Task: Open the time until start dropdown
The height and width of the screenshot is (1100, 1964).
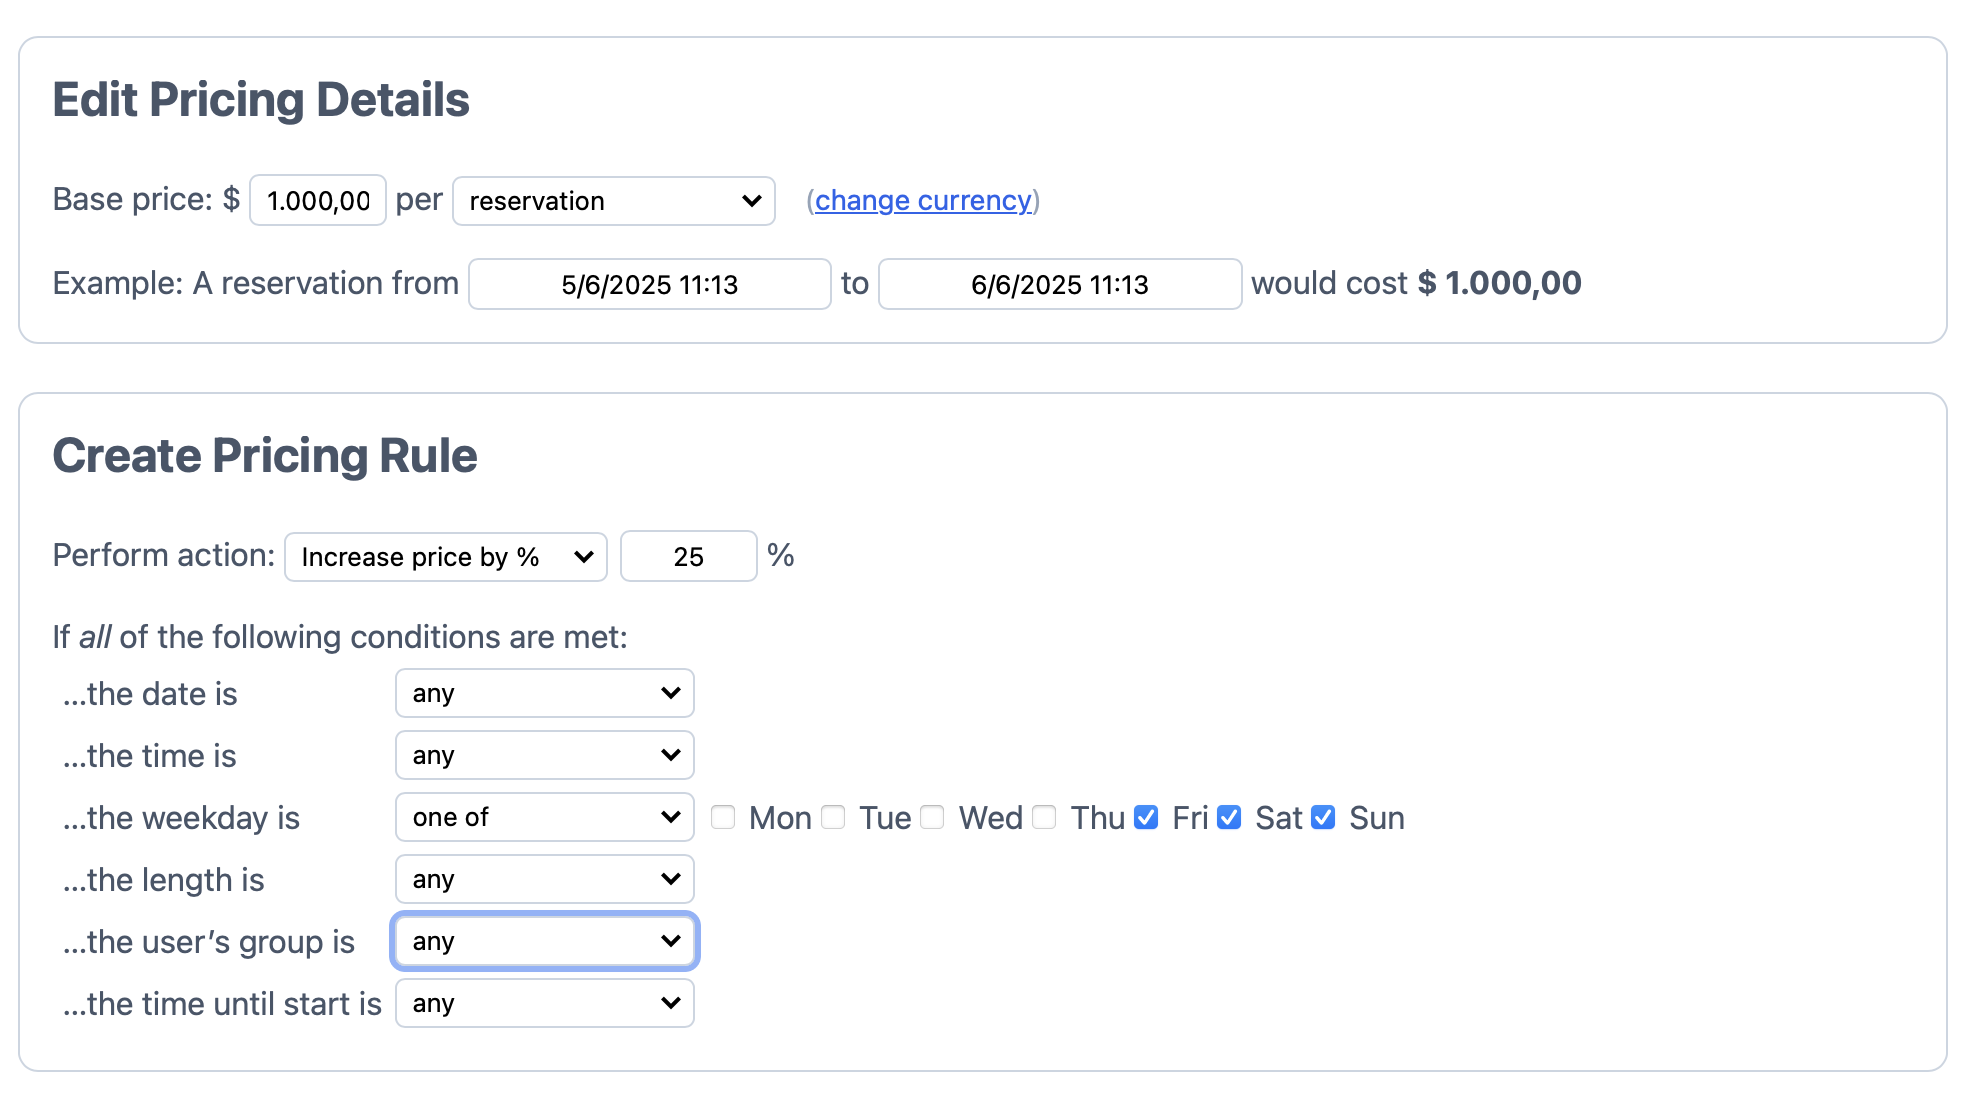Action: click(x=544, y=1003)
